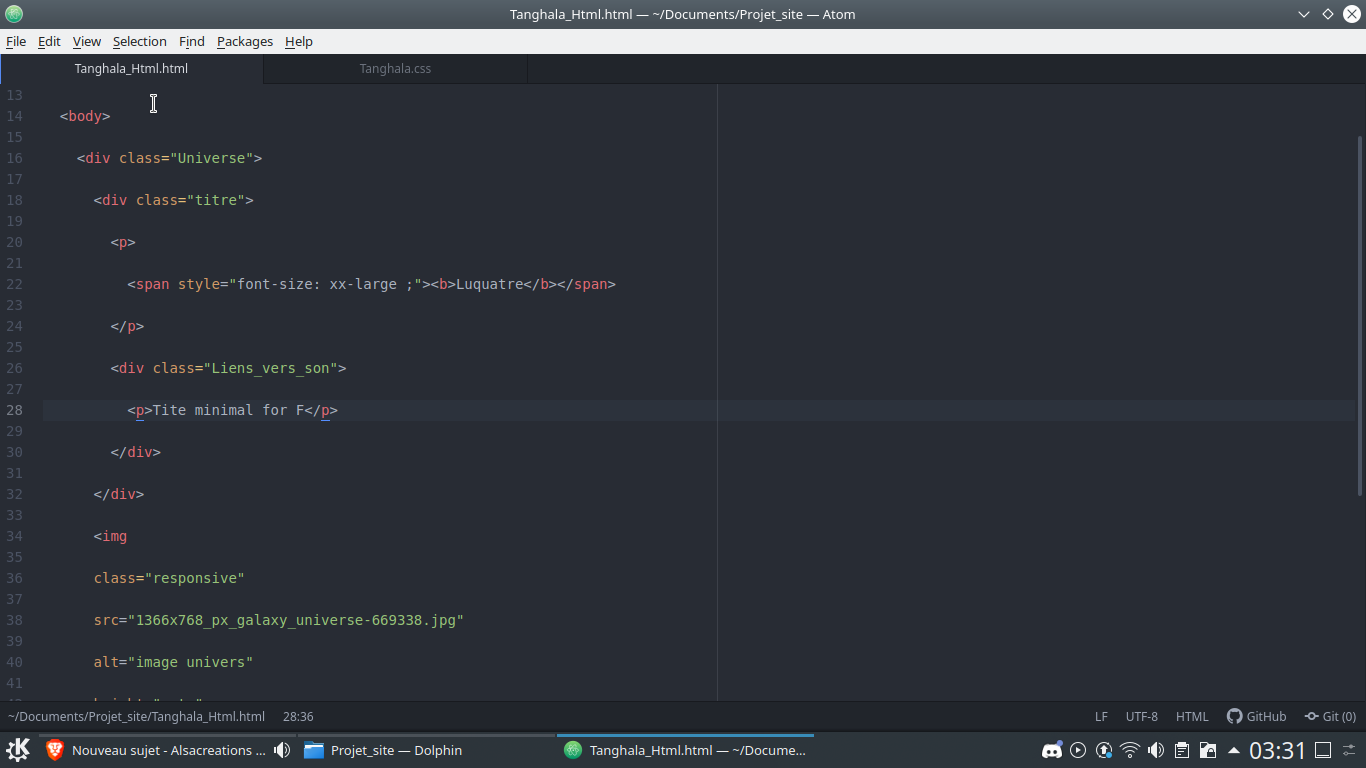Click the <img tag on line 34
1366x768 pixels.
(x=111, y=536)
